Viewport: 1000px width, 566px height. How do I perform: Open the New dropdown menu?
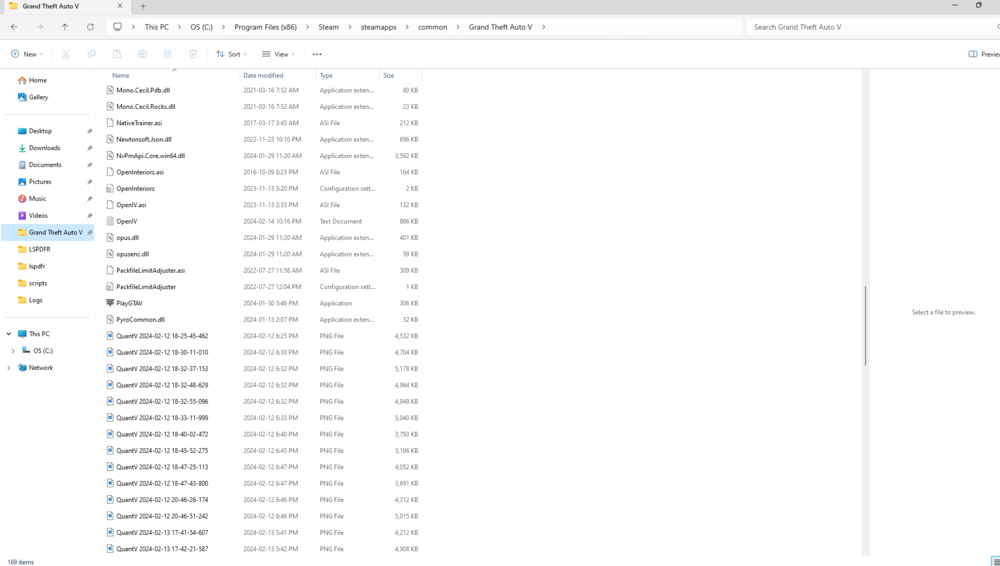point(27,54)
